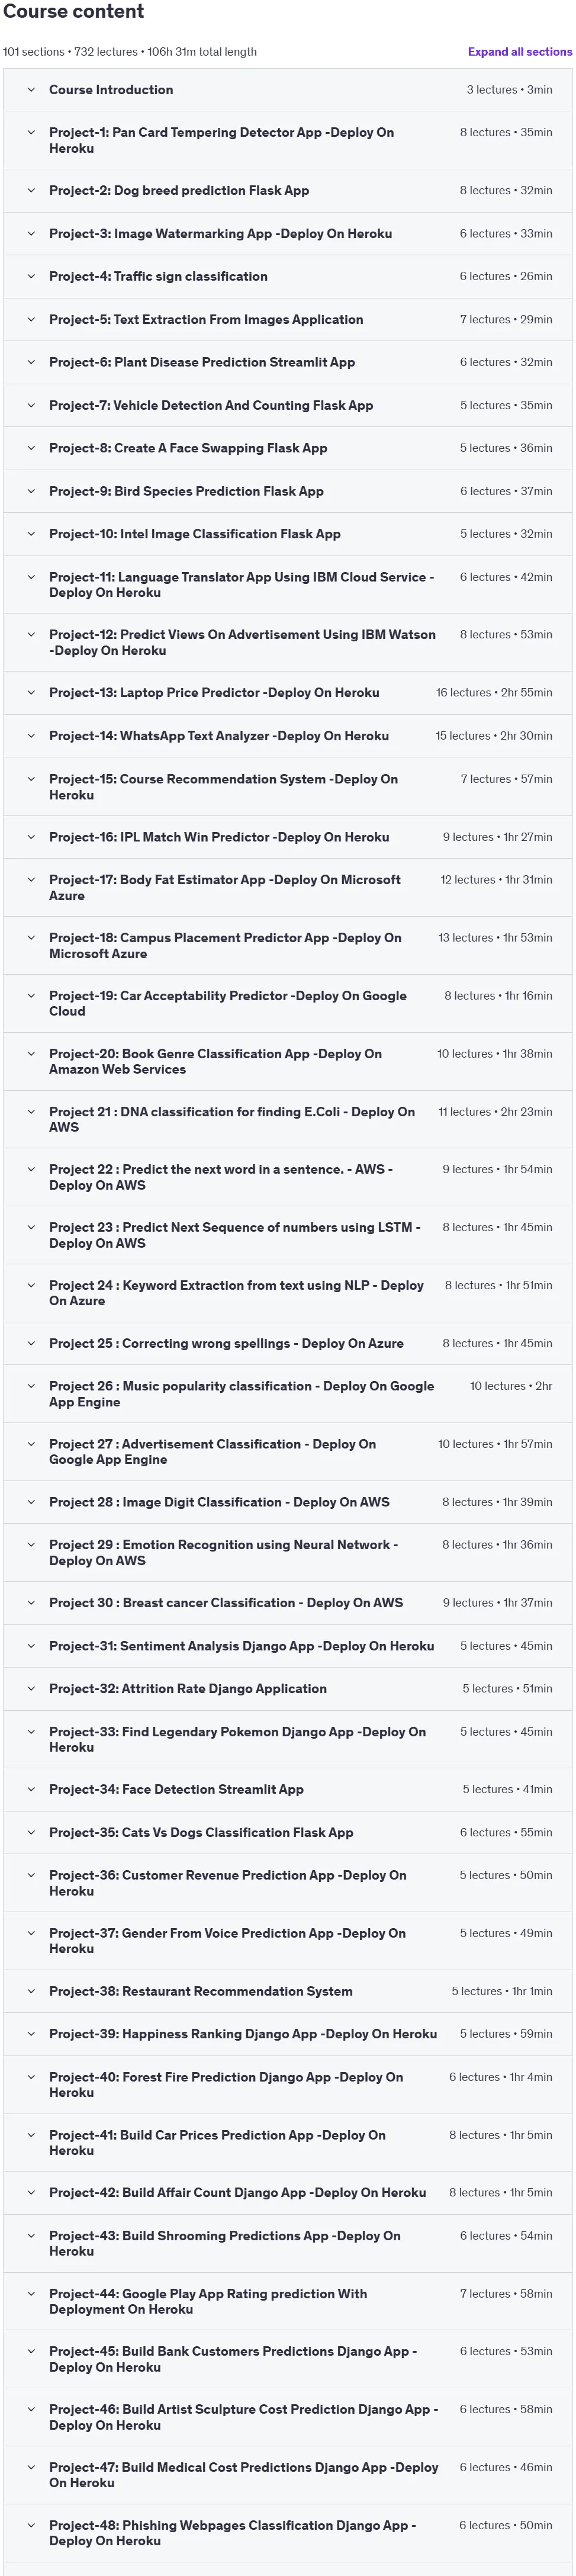Screen dimensions: 576x2576
Task: Click Expand all sections link
Action: pyautogui.click(x=520, y=52)
